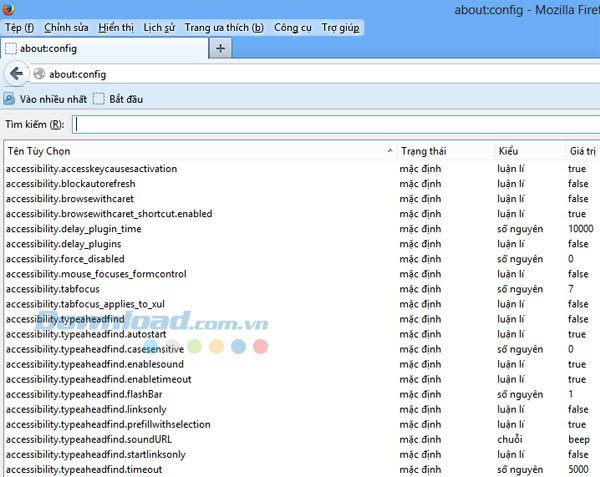Go back with the back arrow button
The width and height of the screenshot is (600, 477).
[x=16, y=73]
